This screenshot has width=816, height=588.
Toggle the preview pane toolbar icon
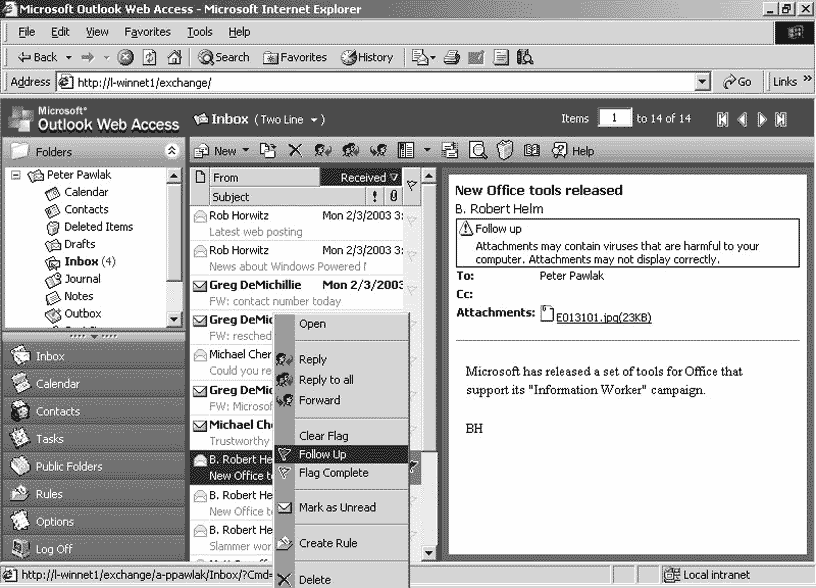405,150
